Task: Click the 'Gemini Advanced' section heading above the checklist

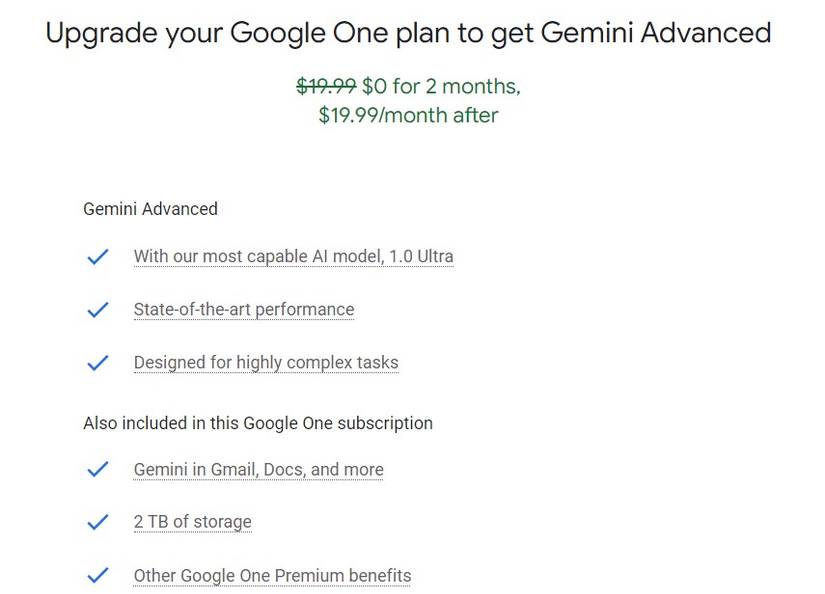Action: click(x=150, y=209)
